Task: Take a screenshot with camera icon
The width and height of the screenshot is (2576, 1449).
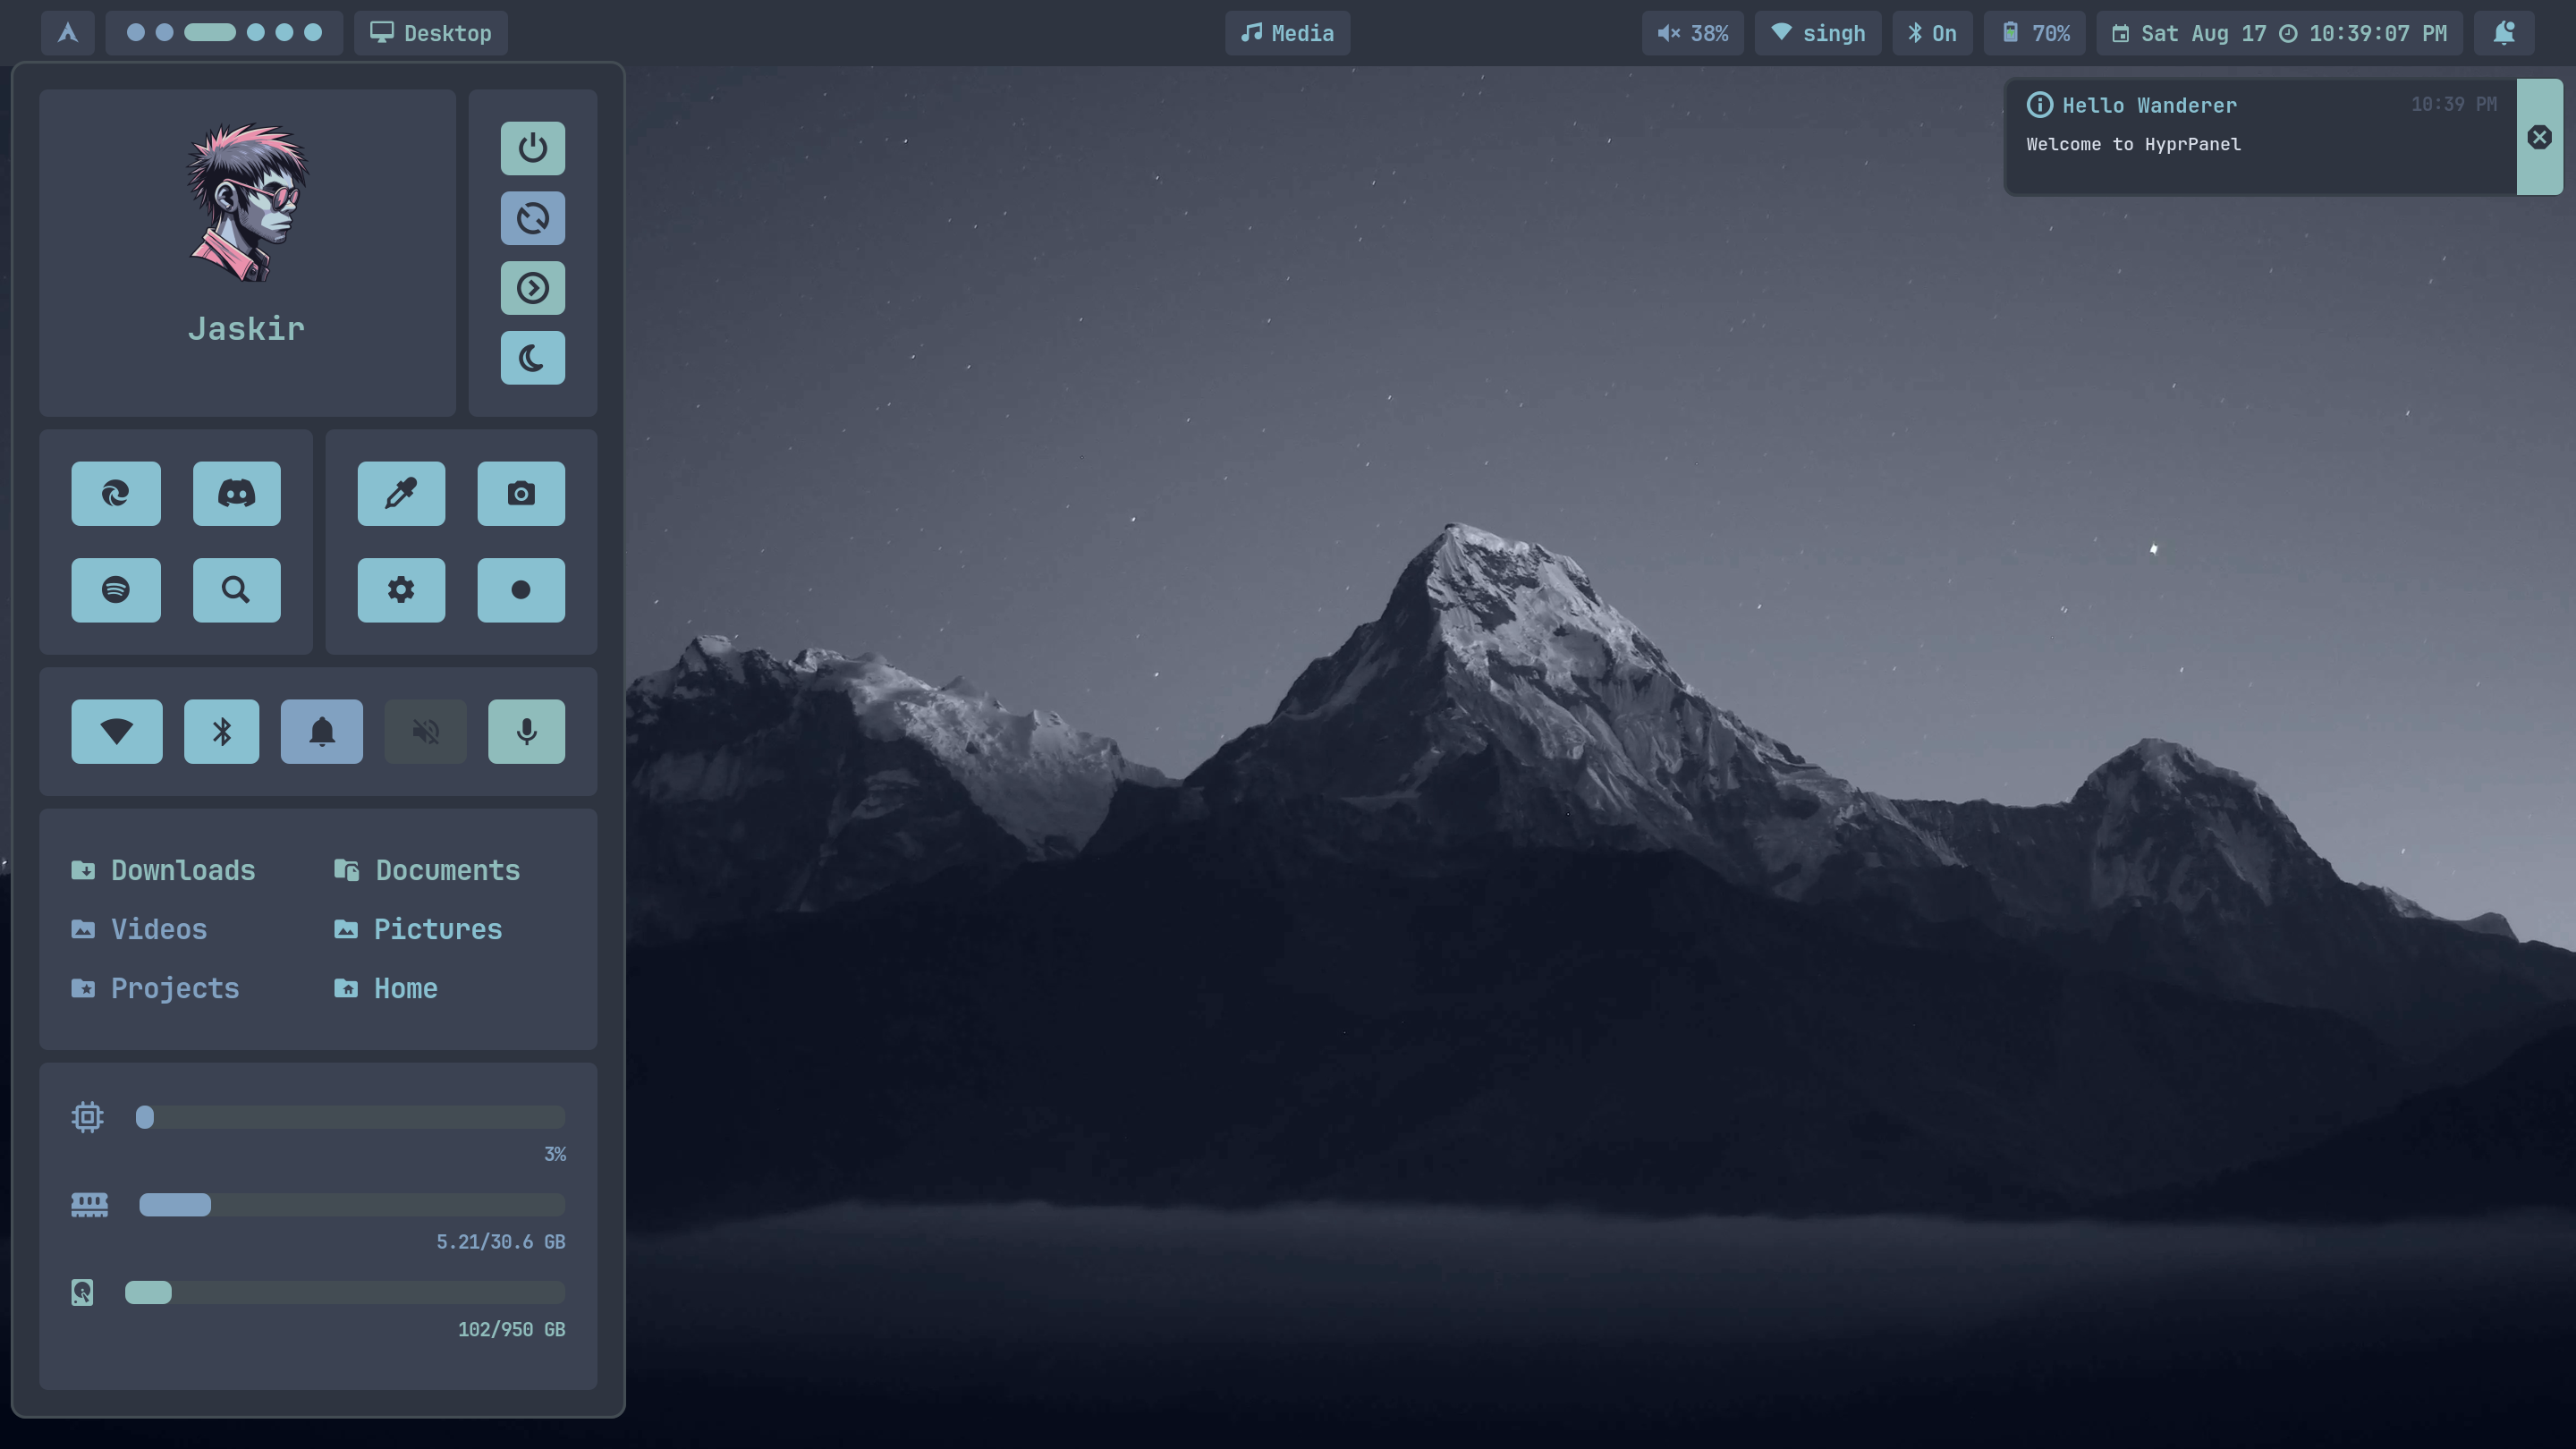Action: coord(521,493)
